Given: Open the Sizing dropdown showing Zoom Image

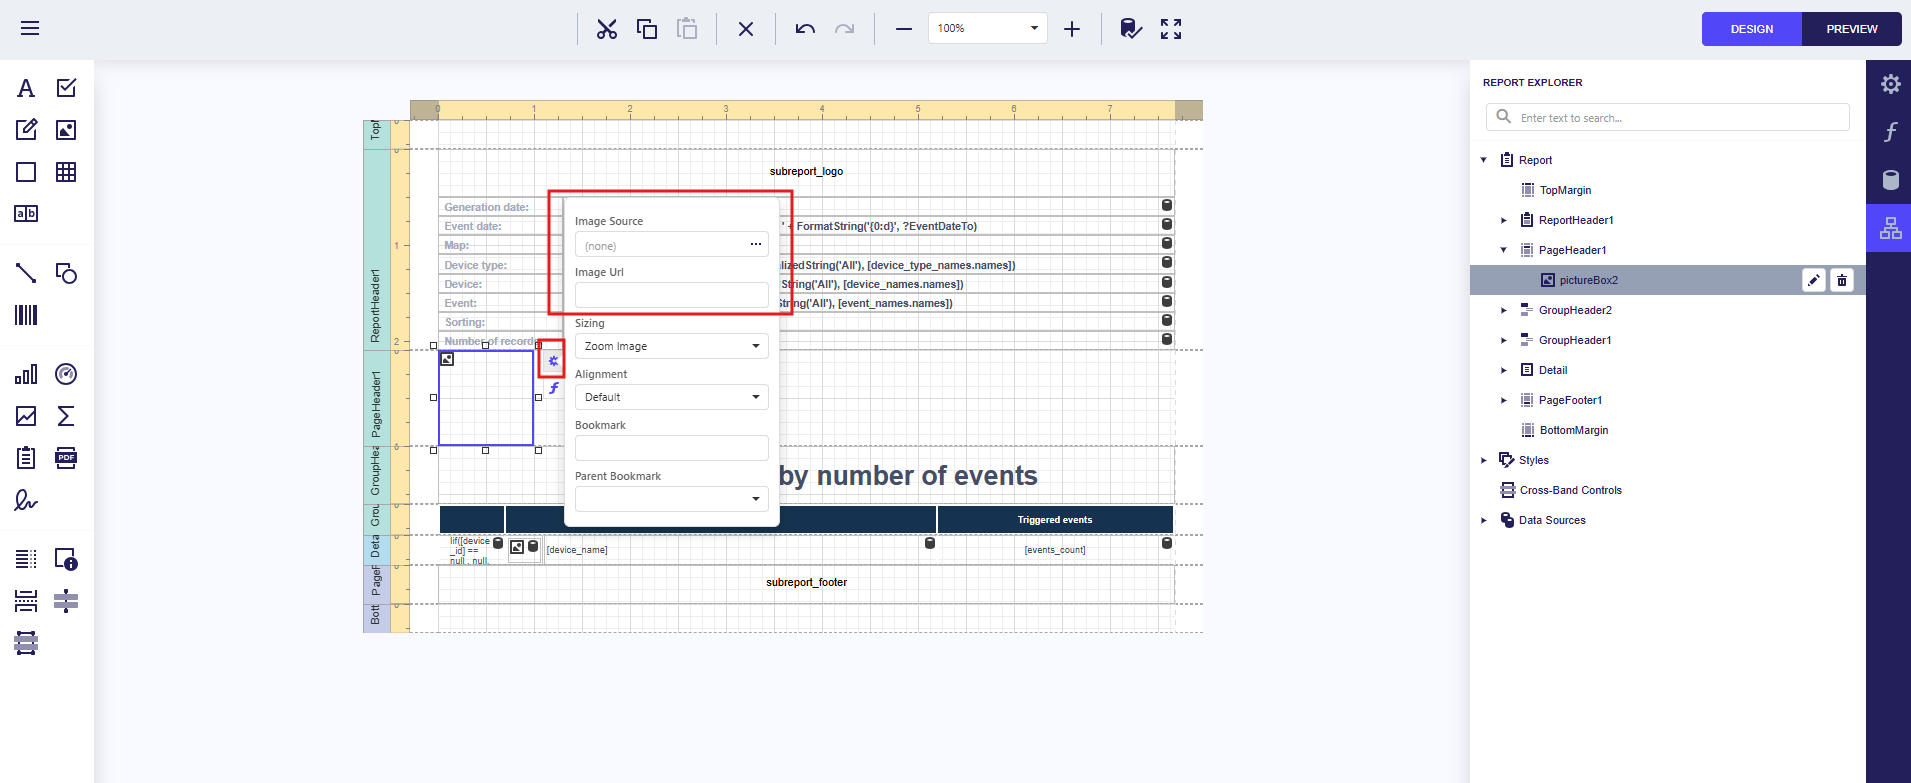Looking at the screenshot, I should pos(671,346).
